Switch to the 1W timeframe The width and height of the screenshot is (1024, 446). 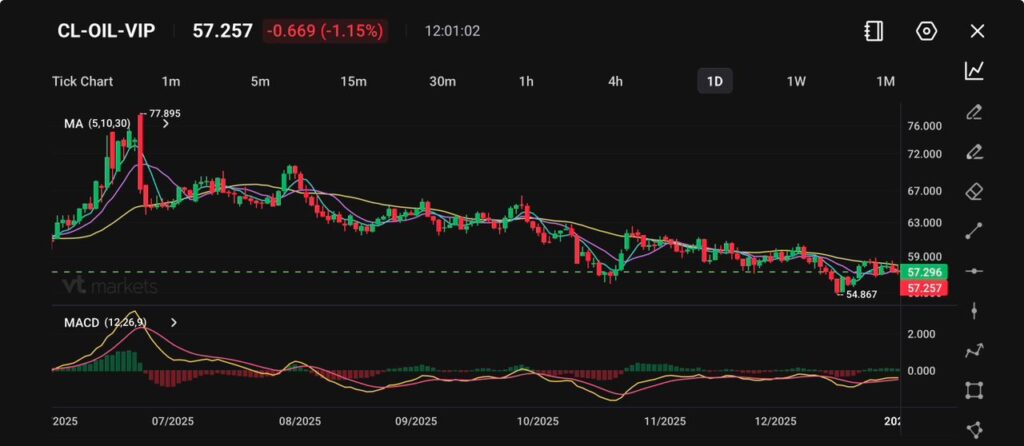[796, 81]
